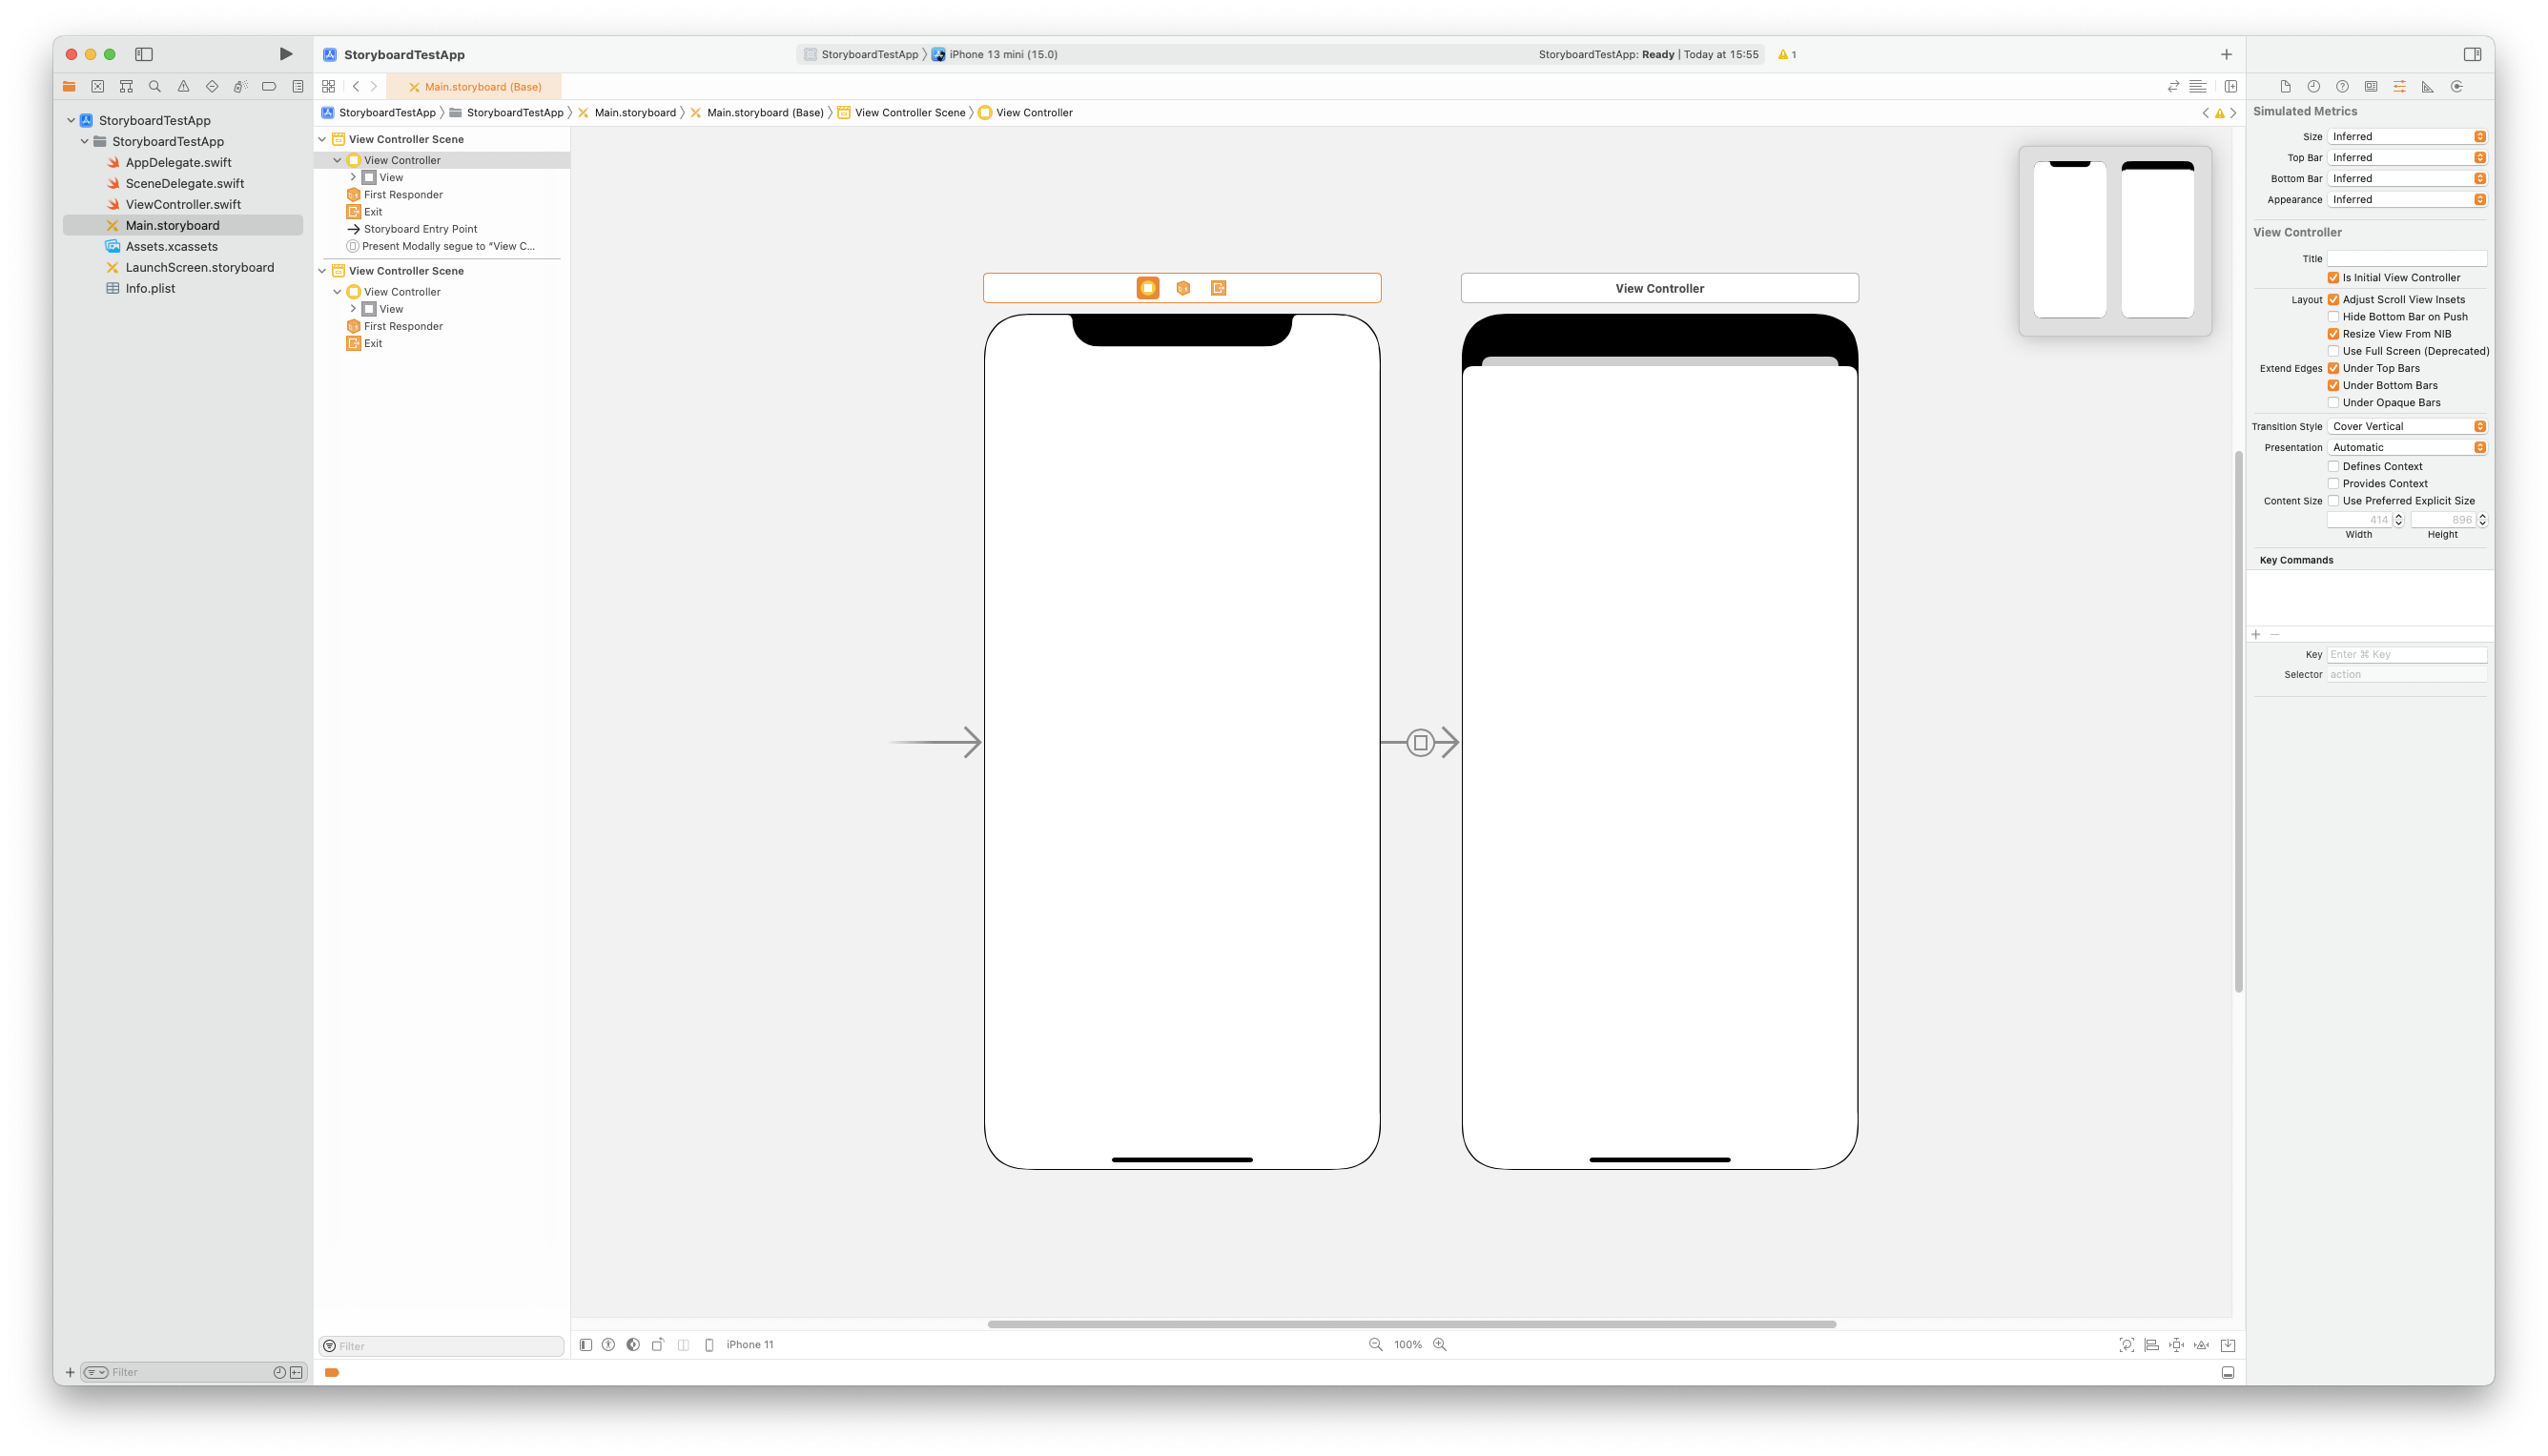This screenshot has width=2548, height=1456.
Task: Uncheck Is Initial View Controller
Action: pyautogui.click(x=2333, y=278)
